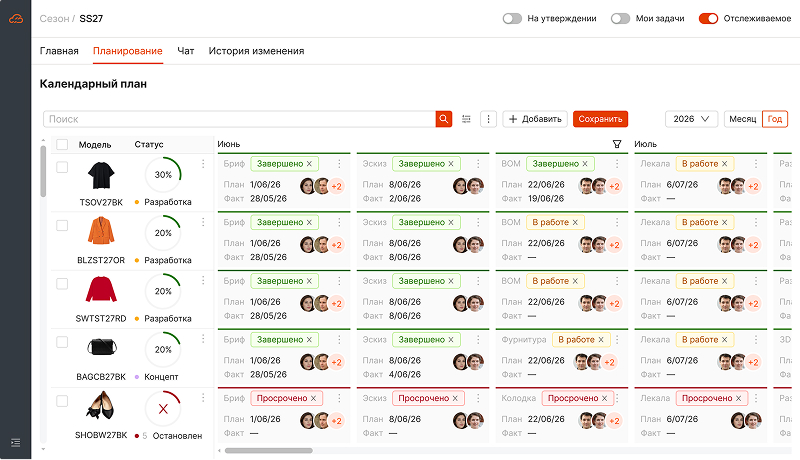Expand the sidebar menu icon
The width and height of the screenshot is (800, 460).
16,442
